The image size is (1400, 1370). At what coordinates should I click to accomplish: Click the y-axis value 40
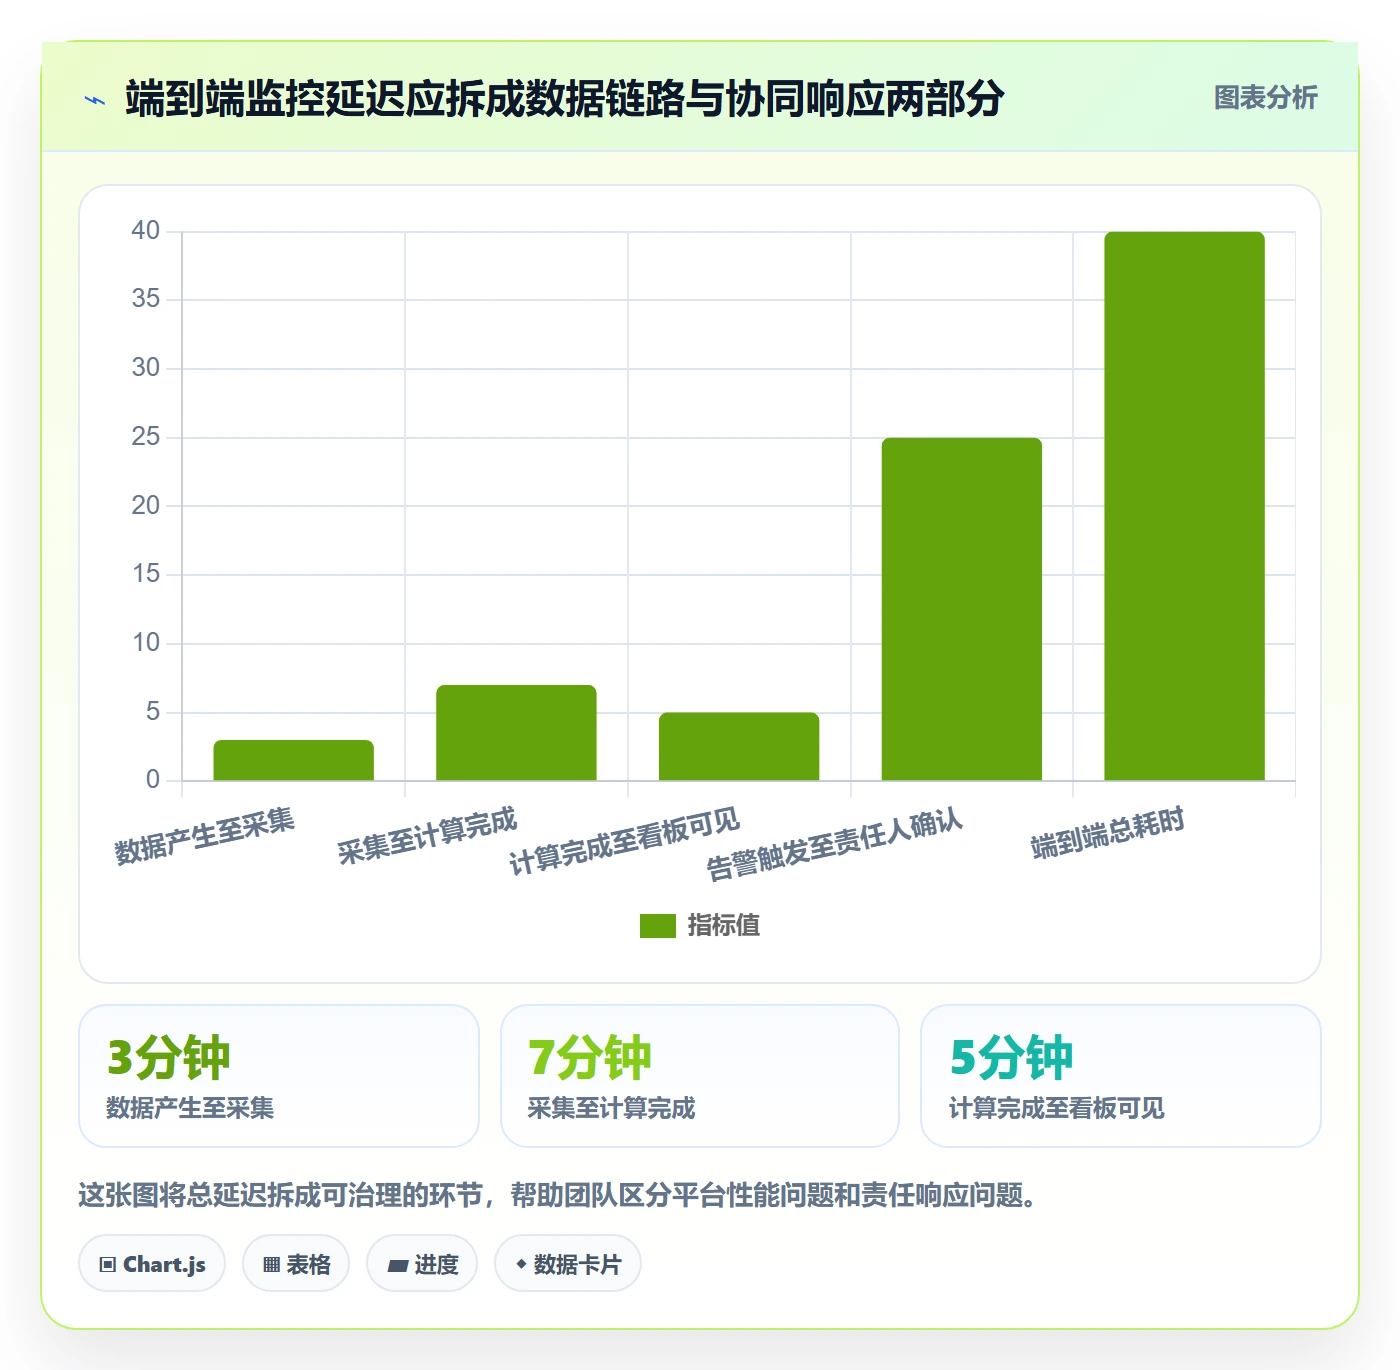click(x=146, y=231)
